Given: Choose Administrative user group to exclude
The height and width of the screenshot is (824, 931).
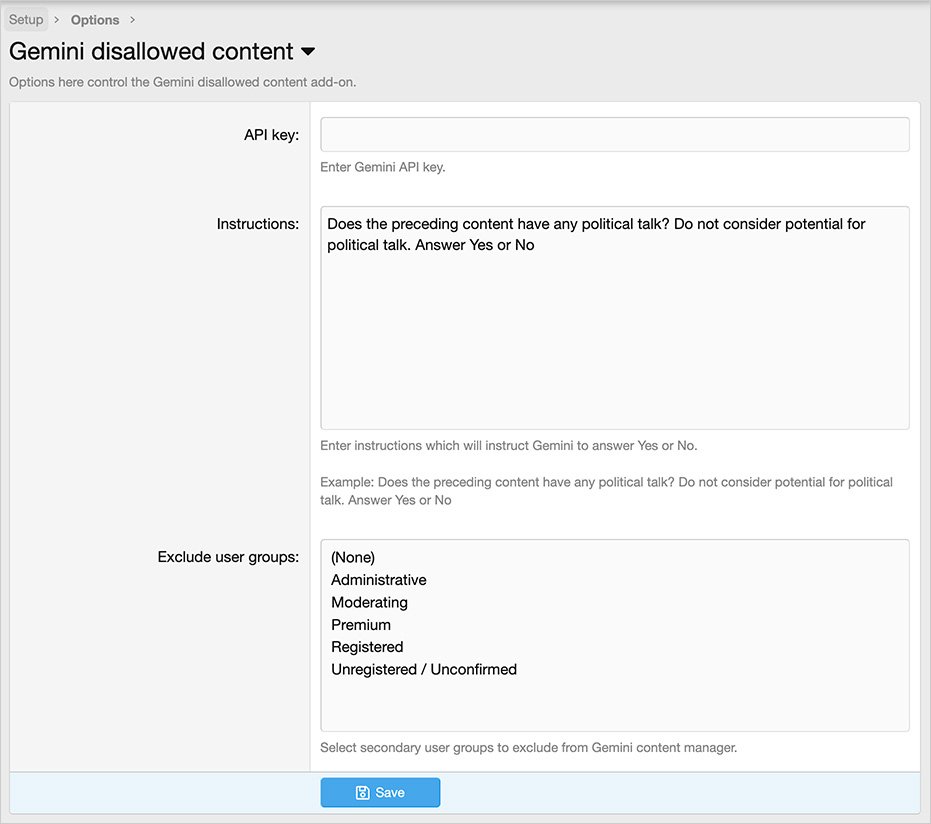Looking at the screenshot, I should [x=378, y=580].
